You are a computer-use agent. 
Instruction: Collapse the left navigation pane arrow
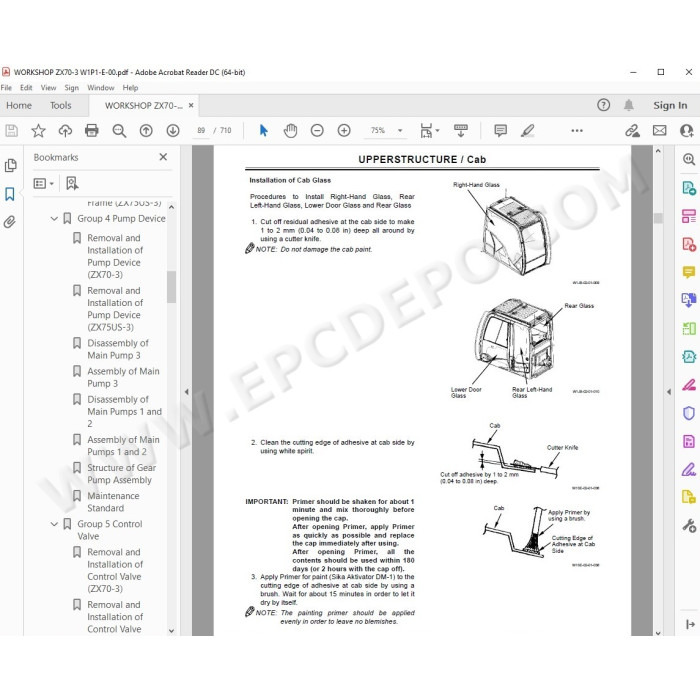click(186, 392)
